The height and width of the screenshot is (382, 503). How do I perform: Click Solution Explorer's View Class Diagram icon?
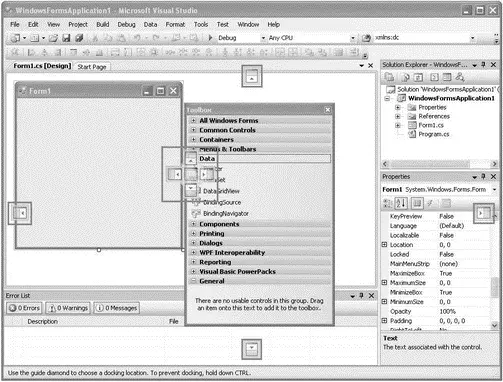pyautogui.click(x=460, y=77)
